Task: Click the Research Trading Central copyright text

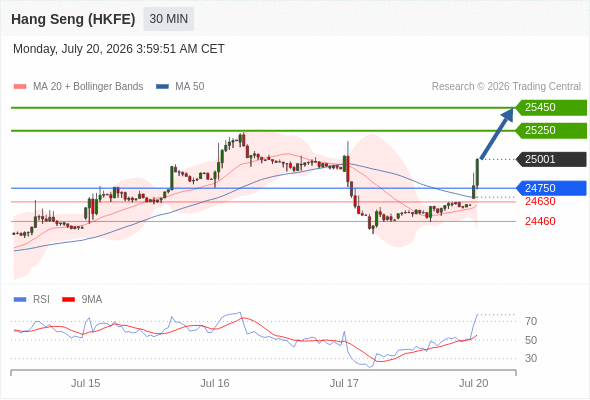Action: click(x=506, y=87)
